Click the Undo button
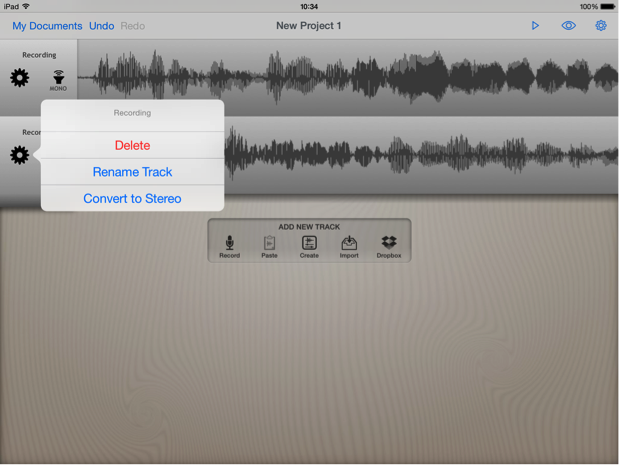Screen dimensions: 619x465 101,26
